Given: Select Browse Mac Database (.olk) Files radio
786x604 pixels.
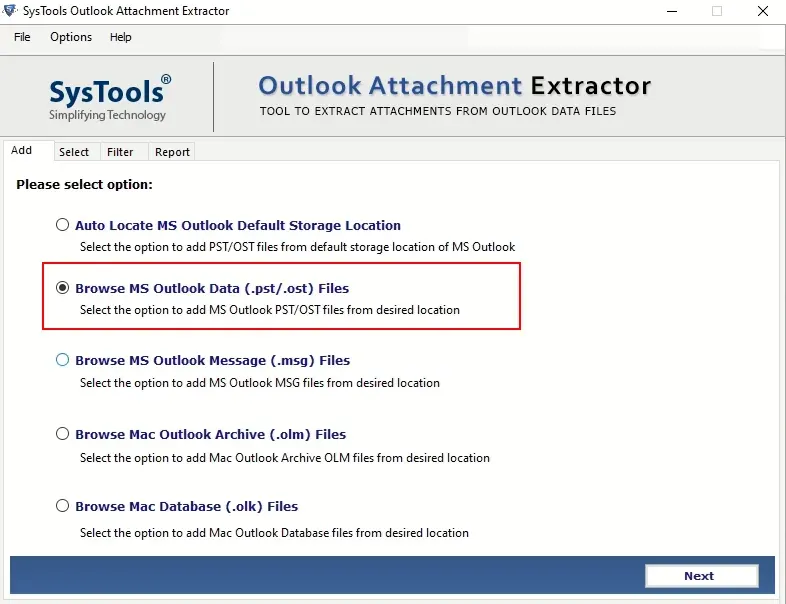Looking at the screenshot, I should (62, 505).
